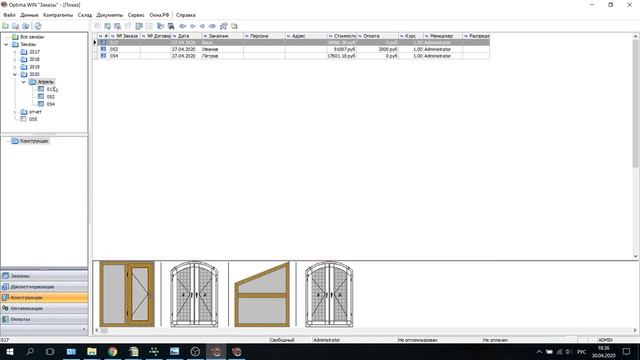Select Все заказы tree item
640x360 pixels.
[x=32, y=37]
